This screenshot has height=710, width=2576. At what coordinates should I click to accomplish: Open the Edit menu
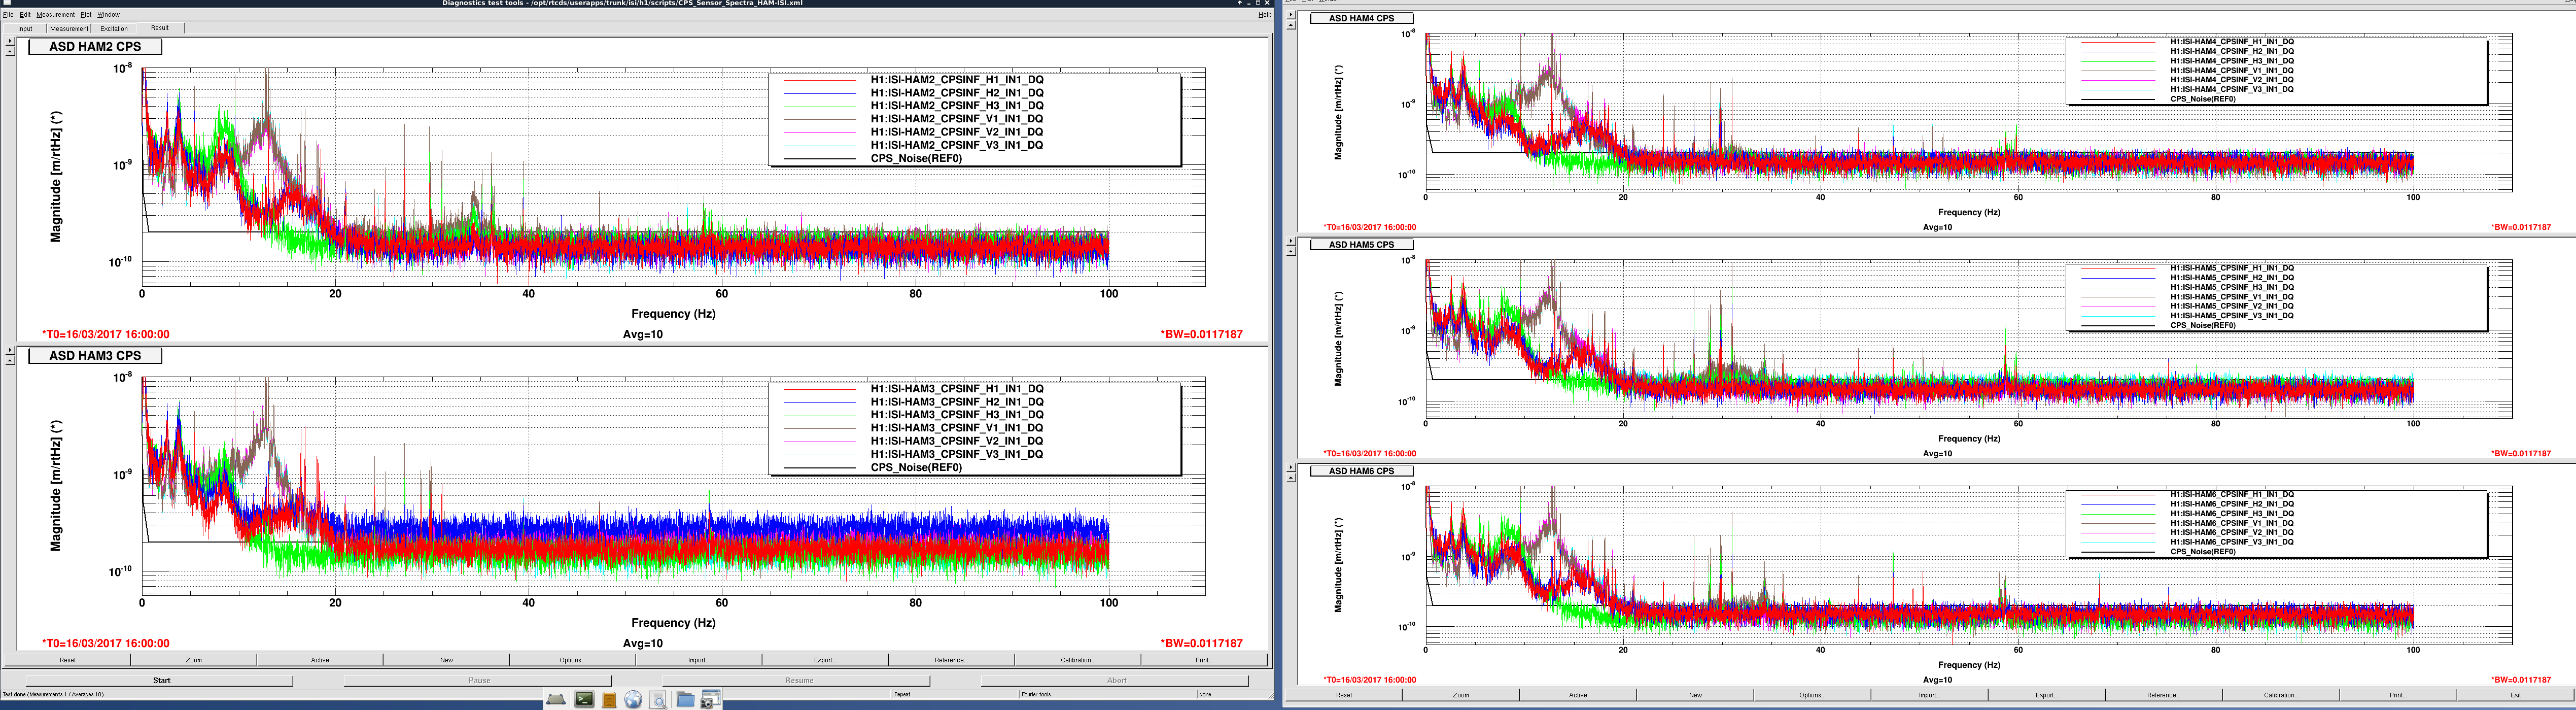(25, 15)
